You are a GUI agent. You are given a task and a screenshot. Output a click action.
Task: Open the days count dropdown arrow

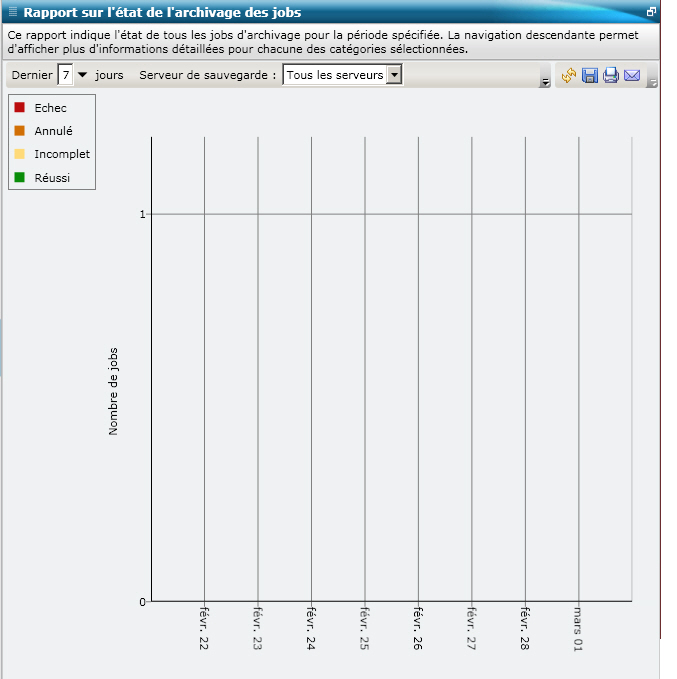click(82, 75)
